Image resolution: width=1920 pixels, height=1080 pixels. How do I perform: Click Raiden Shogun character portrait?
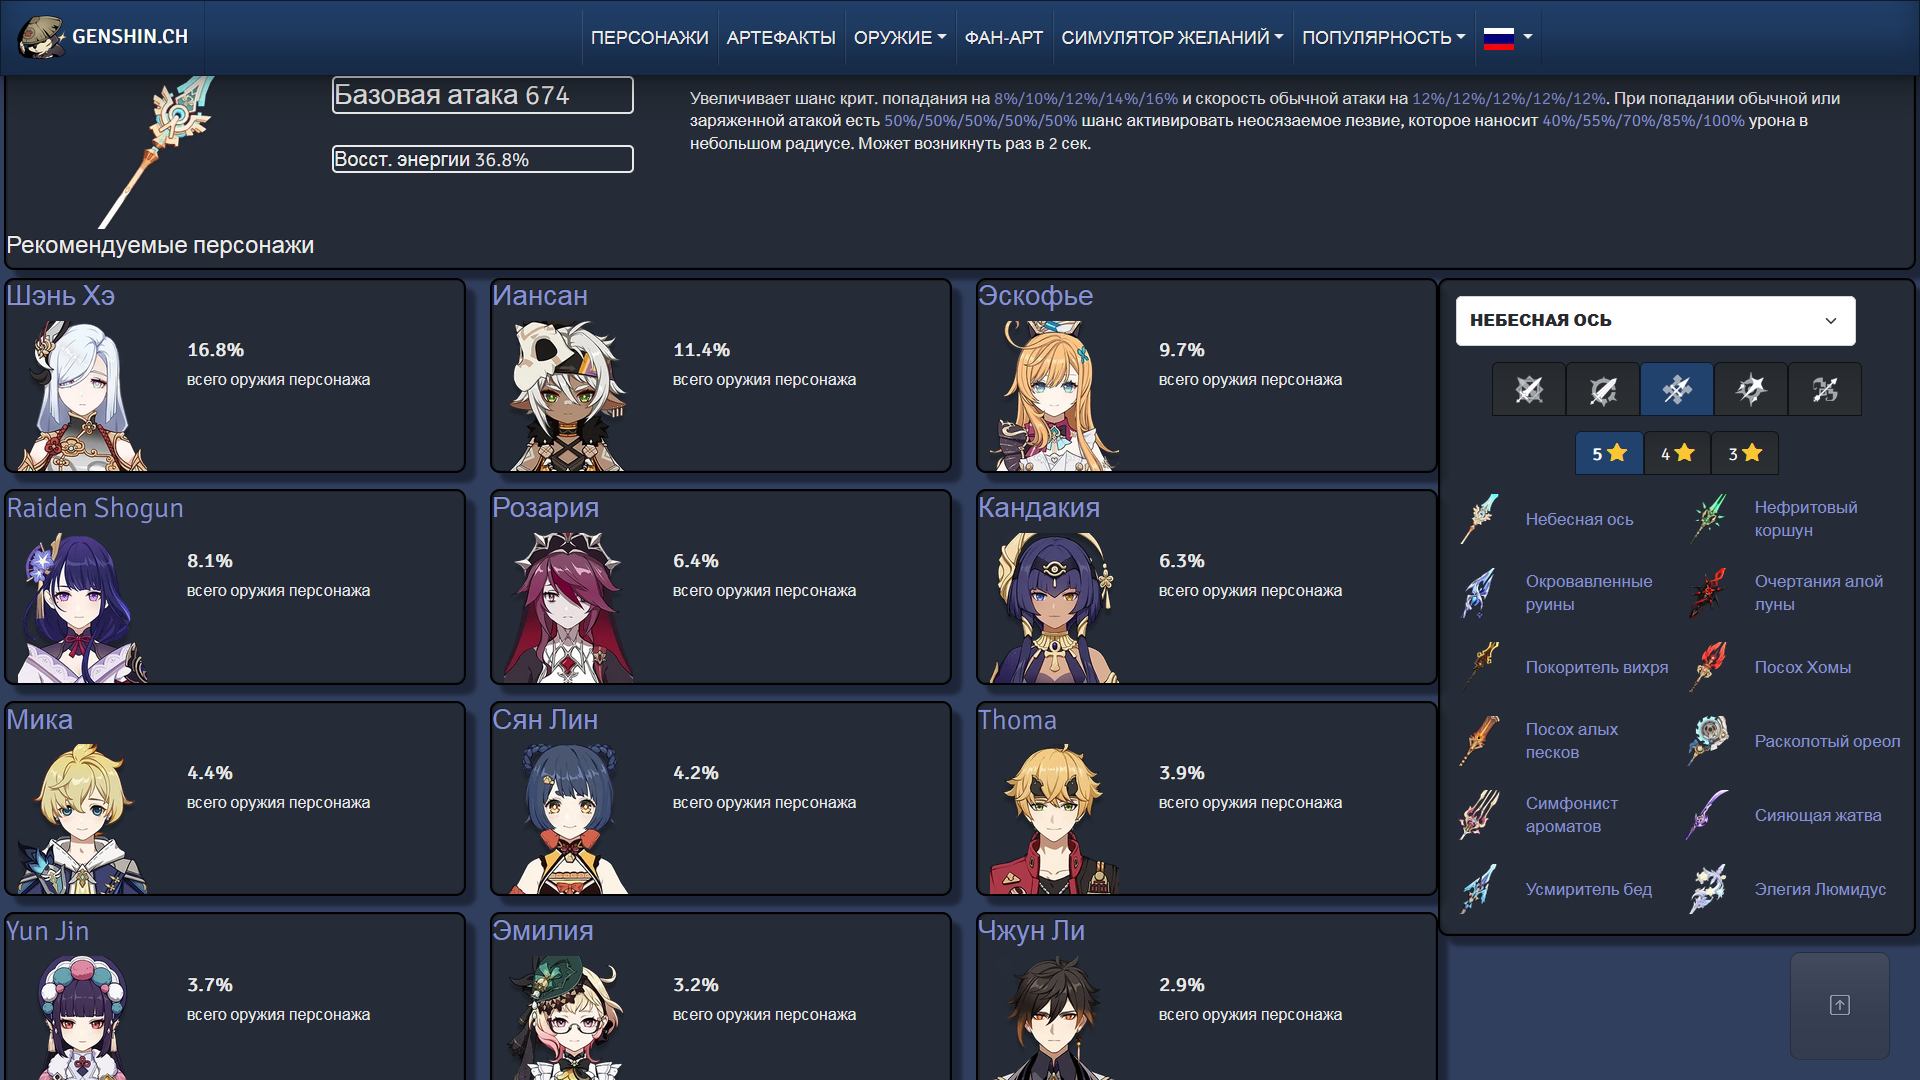(82, 608)
